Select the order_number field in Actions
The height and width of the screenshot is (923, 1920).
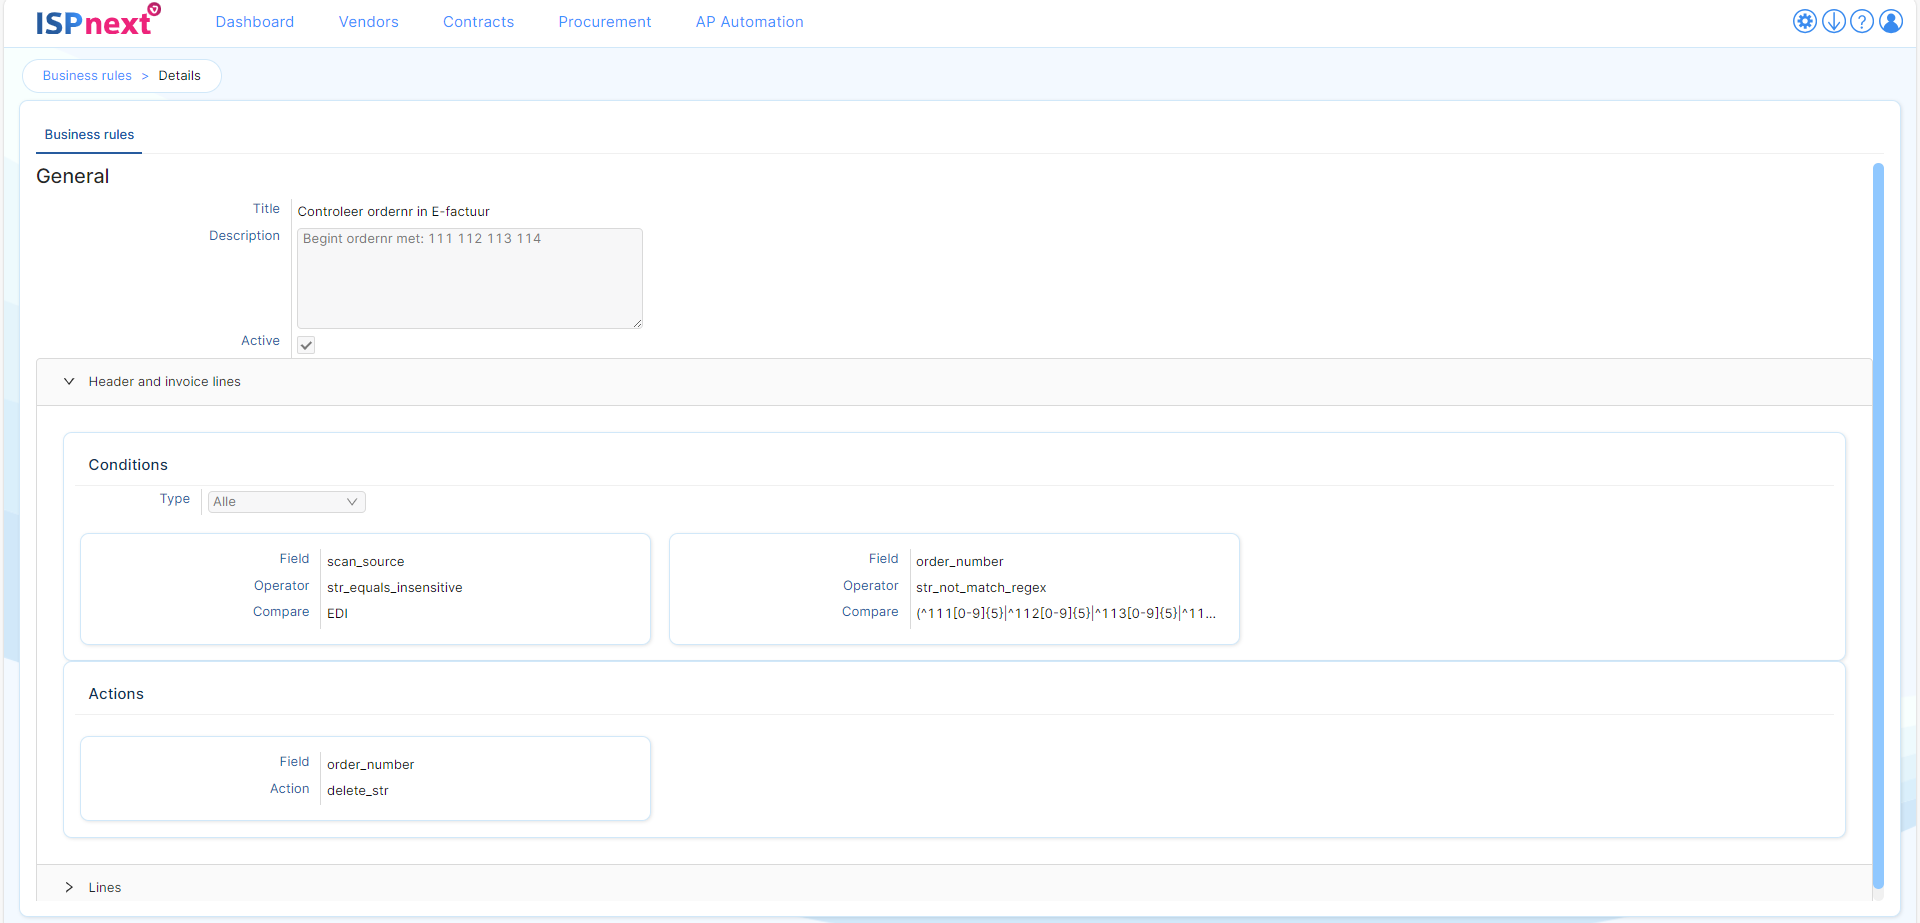370,765
